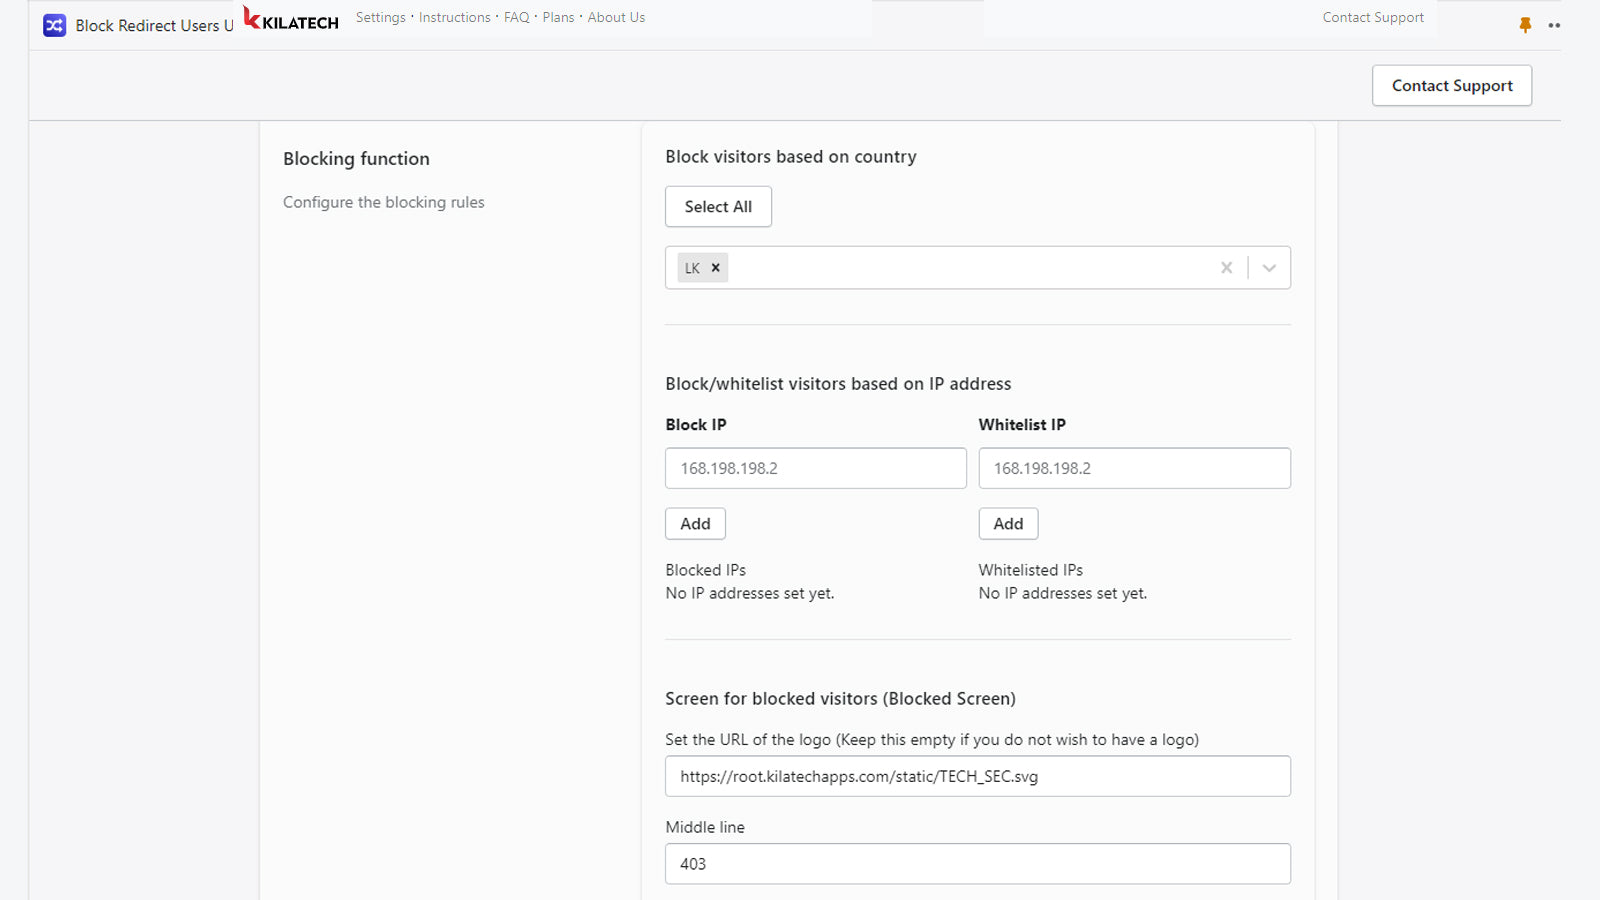1600x900 pixels.
Task: Navigate to the Plans page
Action: pyautogui.click(x=558, y=18)
